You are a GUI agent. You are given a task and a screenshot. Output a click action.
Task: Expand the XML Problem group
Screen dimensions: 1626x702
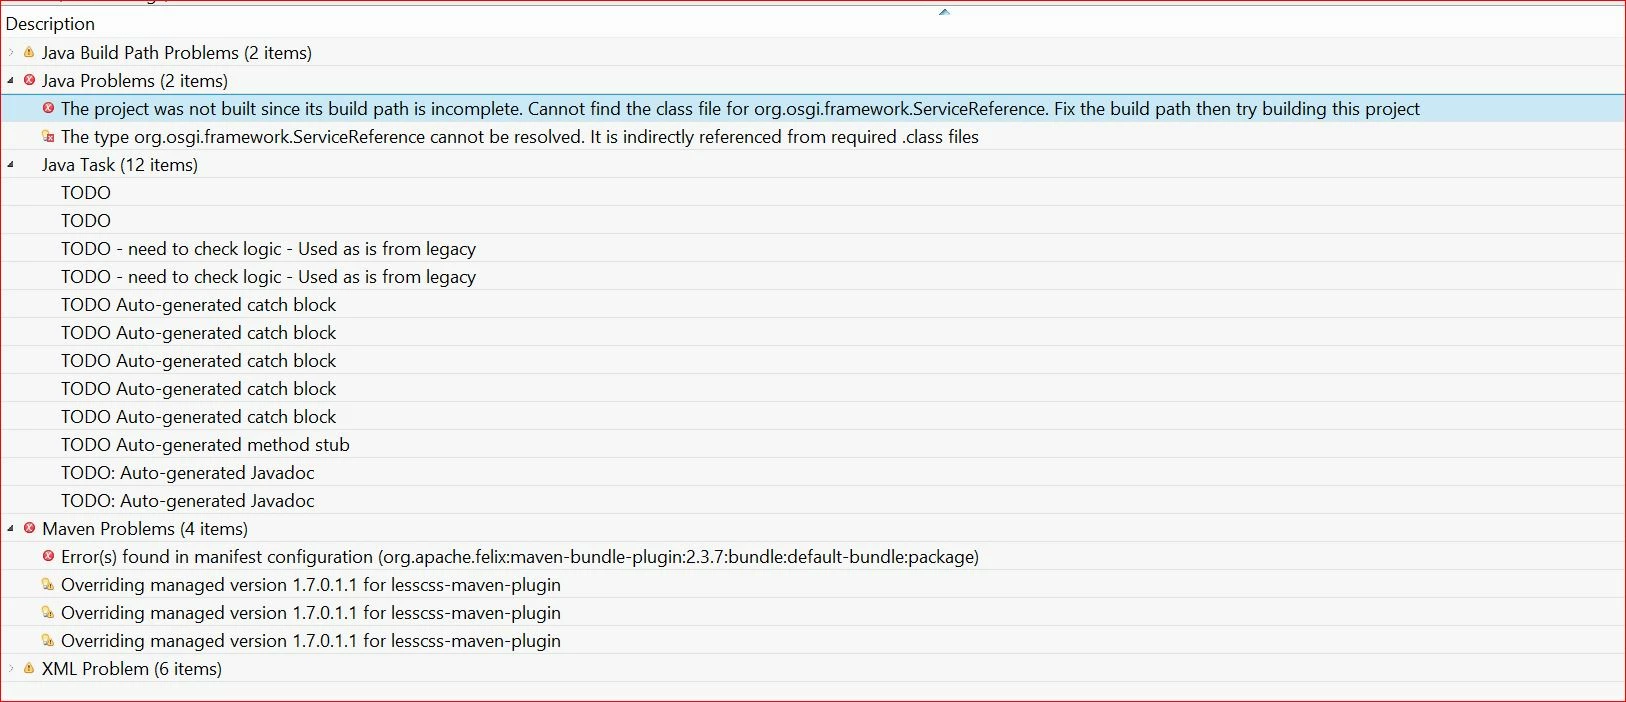[11, 668]
